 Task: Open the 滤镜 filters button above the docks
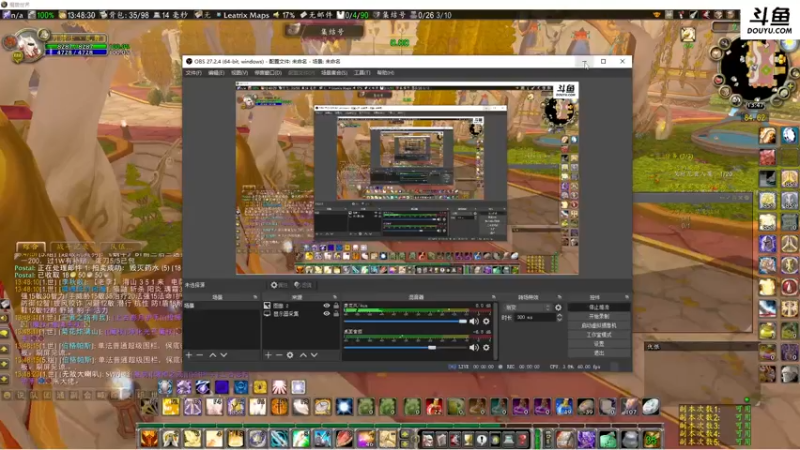coord(303,285)
